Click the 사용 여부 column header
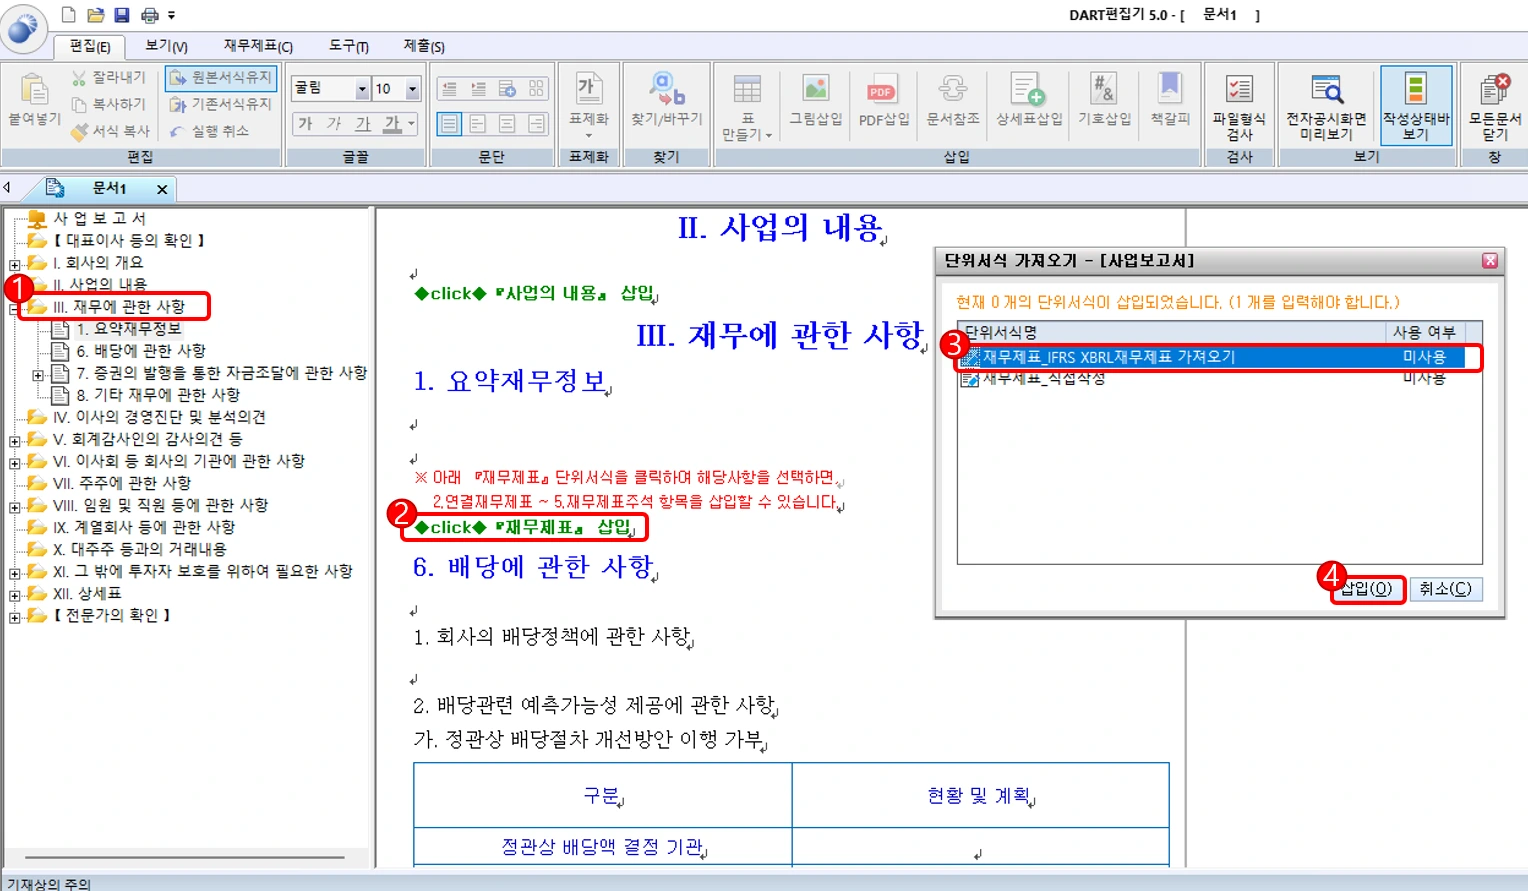1528x891 pixels. (1424, 332)
